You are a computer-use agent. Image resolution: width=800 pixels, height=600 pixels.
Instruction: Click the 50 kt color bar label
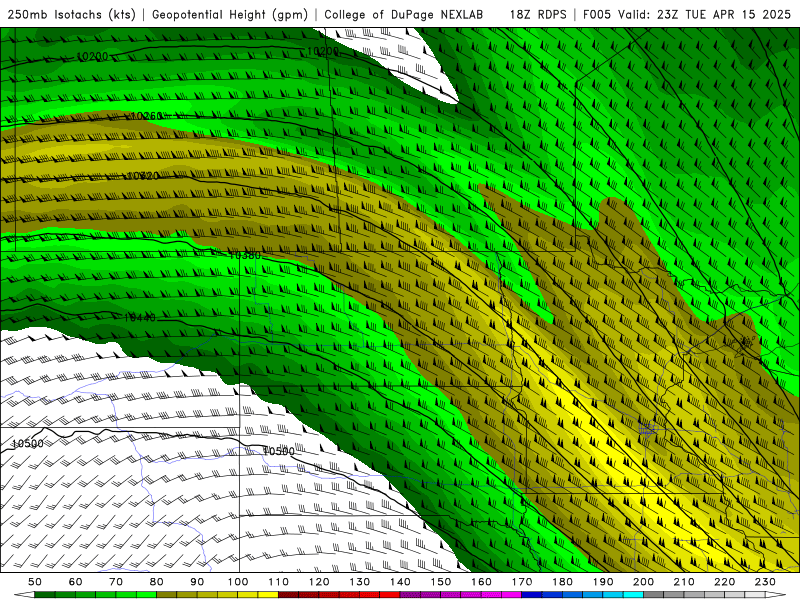click(x=35, y=582)
